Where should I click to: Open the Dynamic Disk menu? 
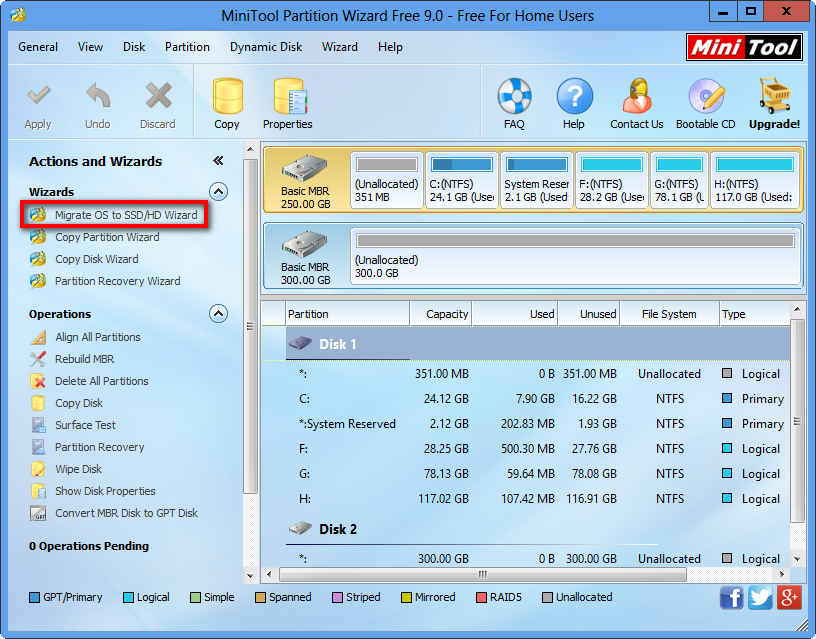266,47
